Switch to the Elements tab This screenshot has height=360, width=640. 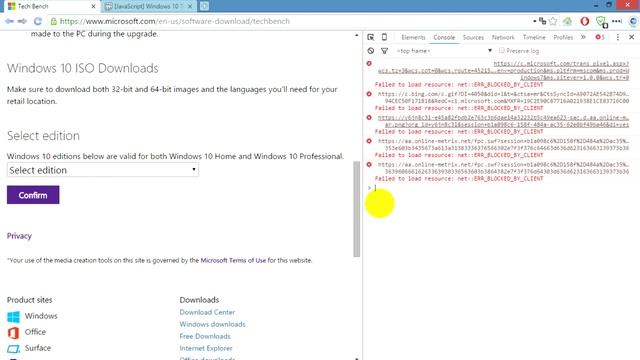(413, 37)
